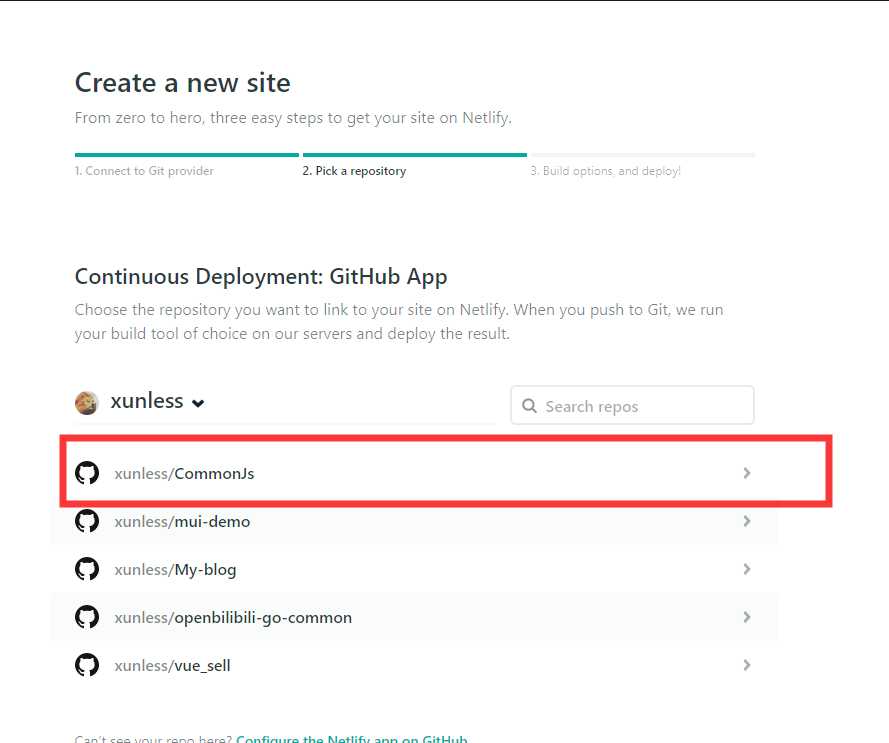Click the chevron on the openbilibili-go-common row
The width and height of the screenshot is (889, 743).
click(x=746, y=617)
